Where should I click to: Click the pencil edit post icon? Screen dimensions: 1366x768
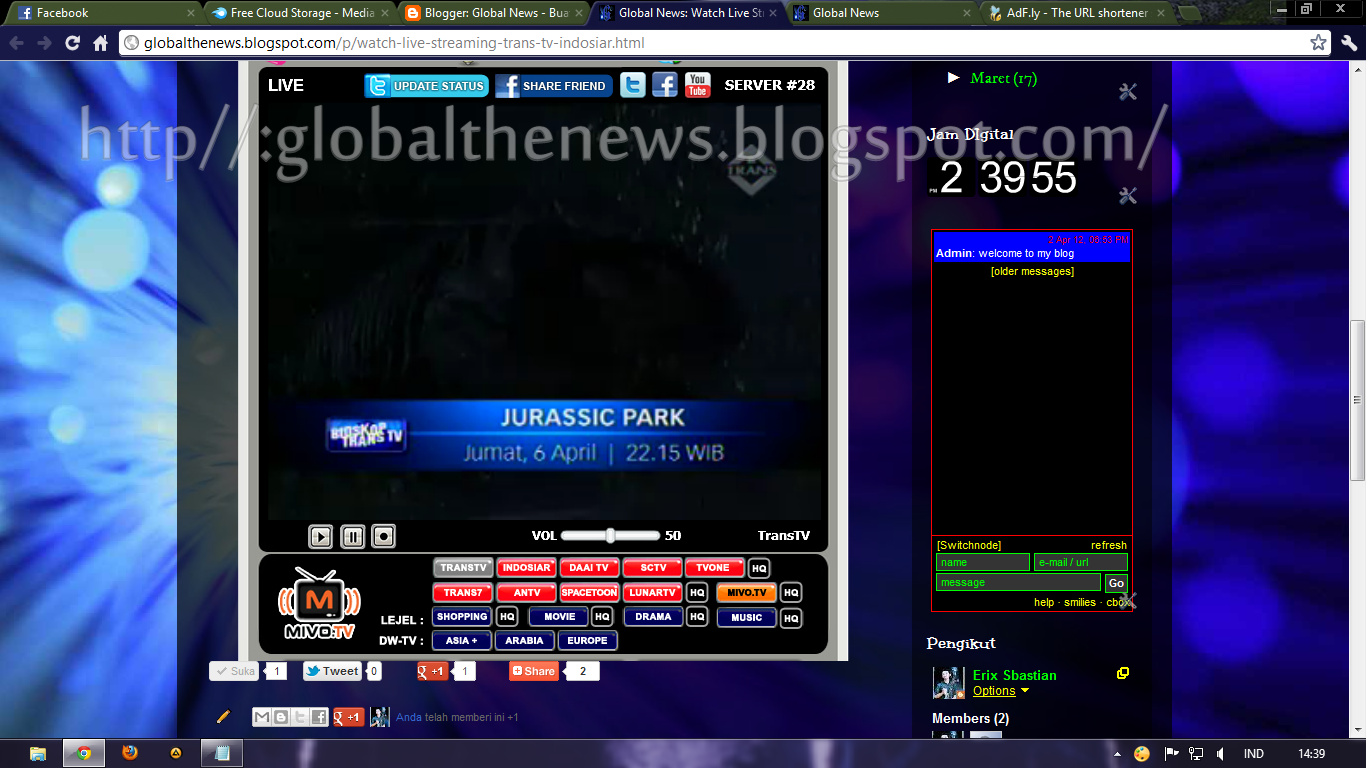coord(224,717)
